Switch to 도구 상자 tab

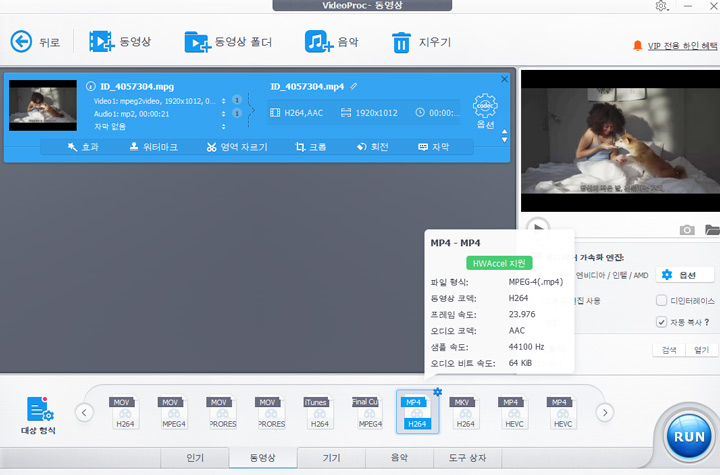(467, 458)
